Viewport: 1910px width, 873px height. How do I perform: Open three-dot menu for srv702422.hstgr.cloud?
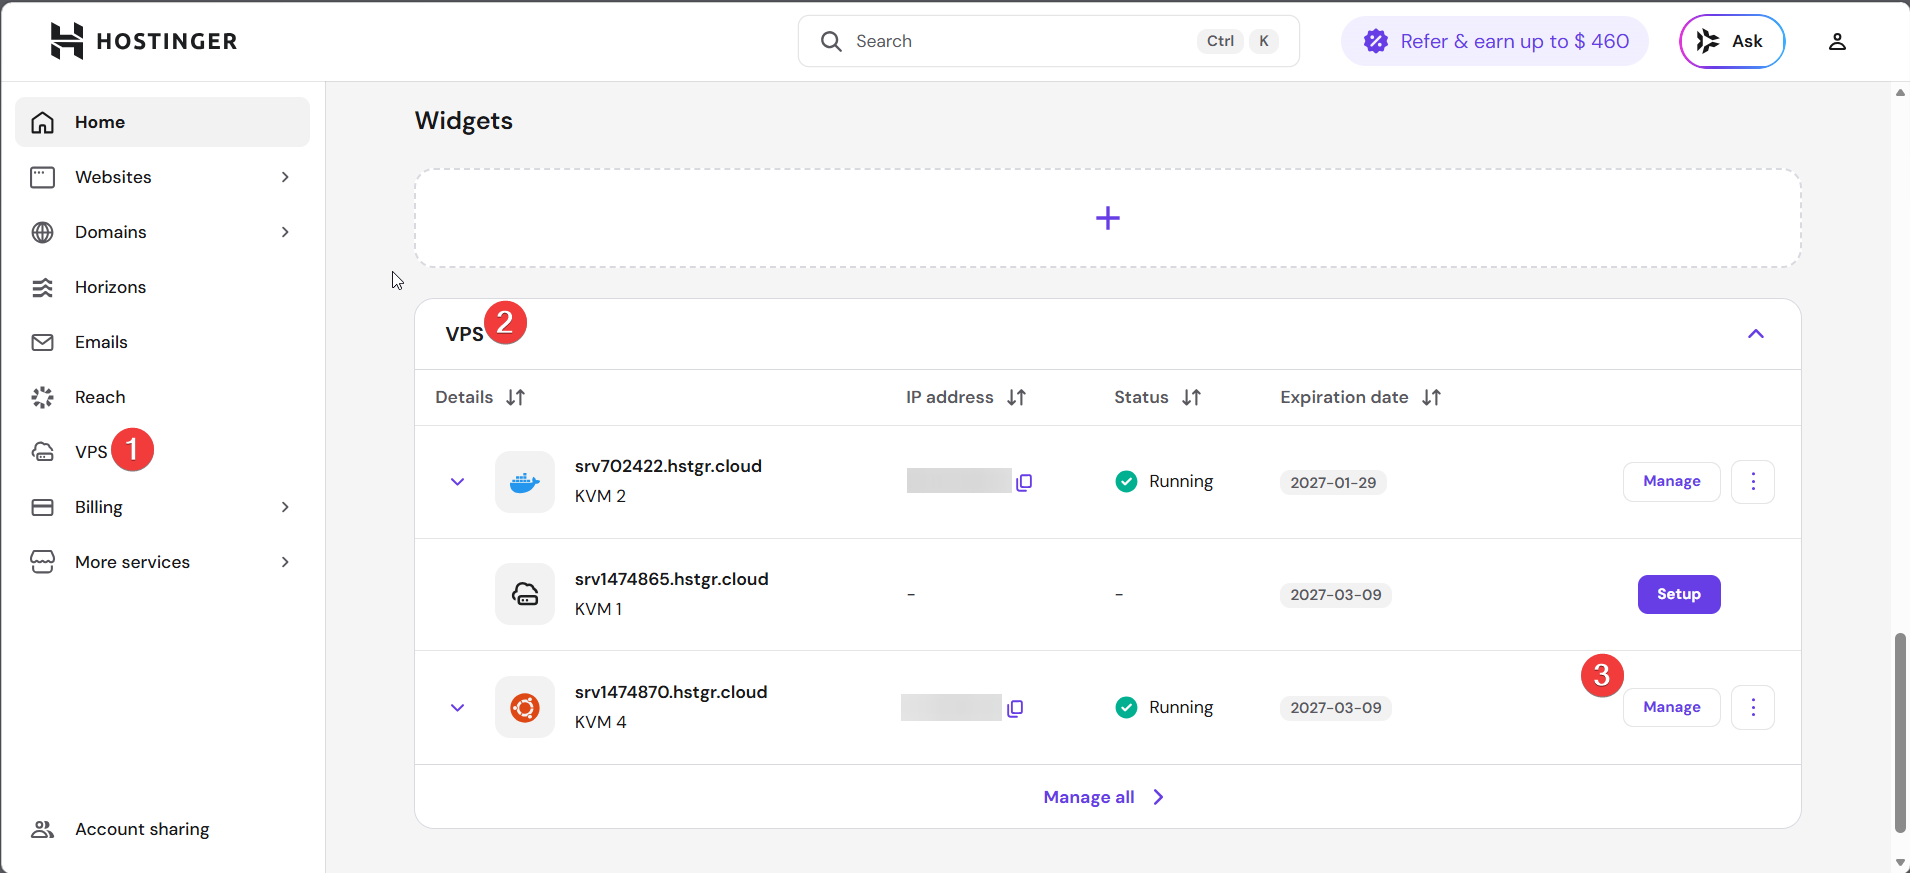(1753, 482)
